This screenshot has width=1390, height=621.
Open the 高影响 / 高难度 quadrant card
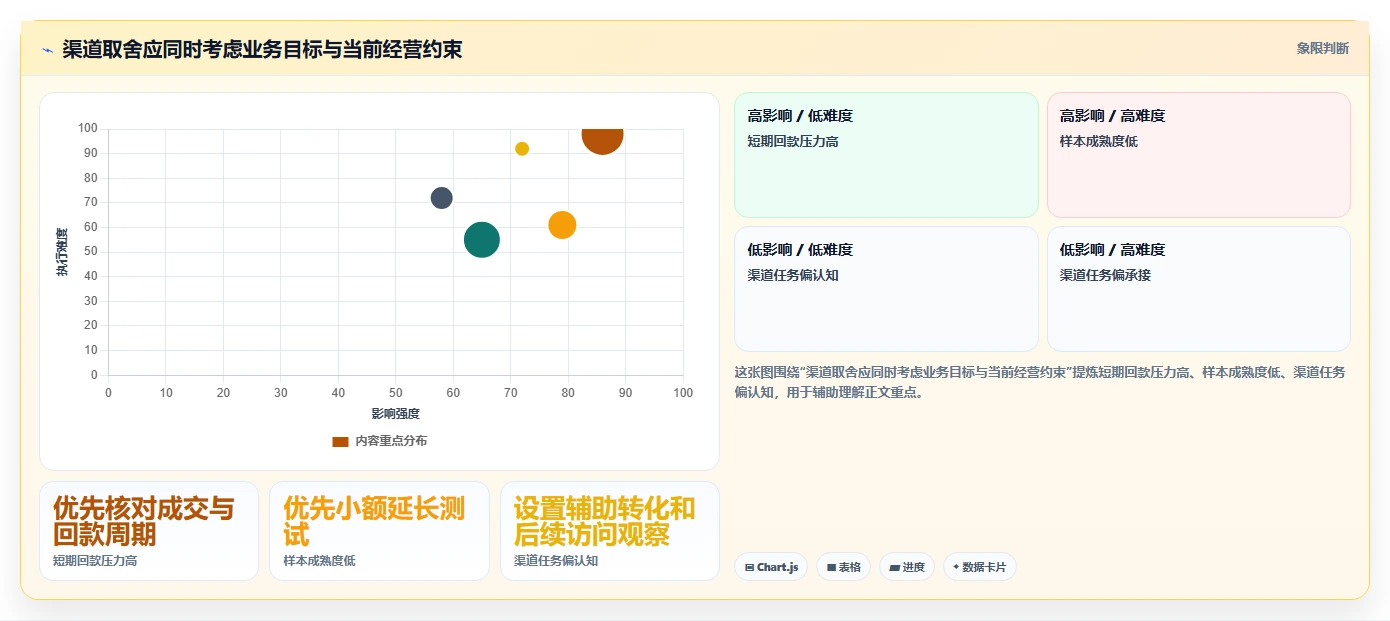click(x=1198, y=155)
